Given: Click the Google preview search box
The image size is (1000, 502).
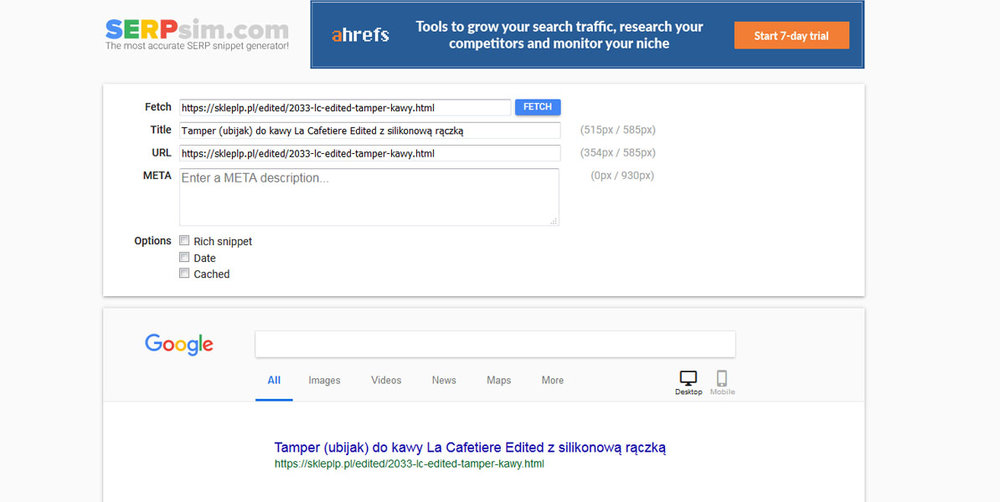Looking at the screenshot, I should 496,344.
